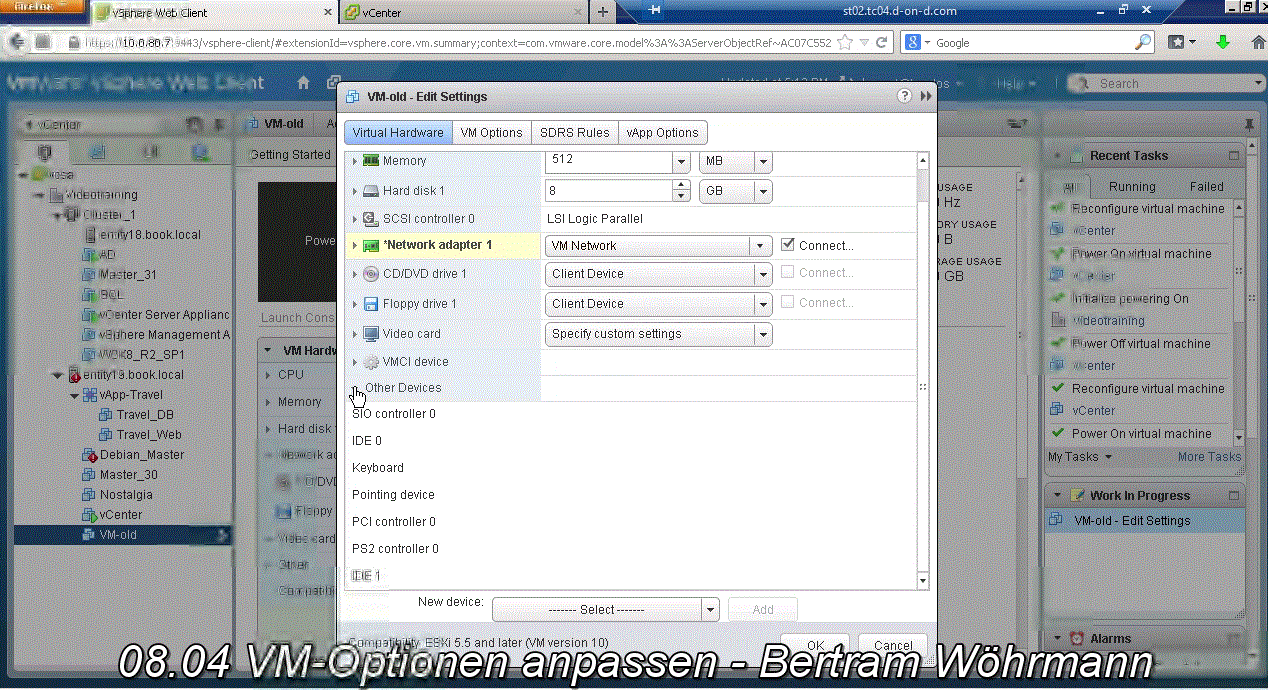Expand the Network adapter 1 row

[354, 245]
